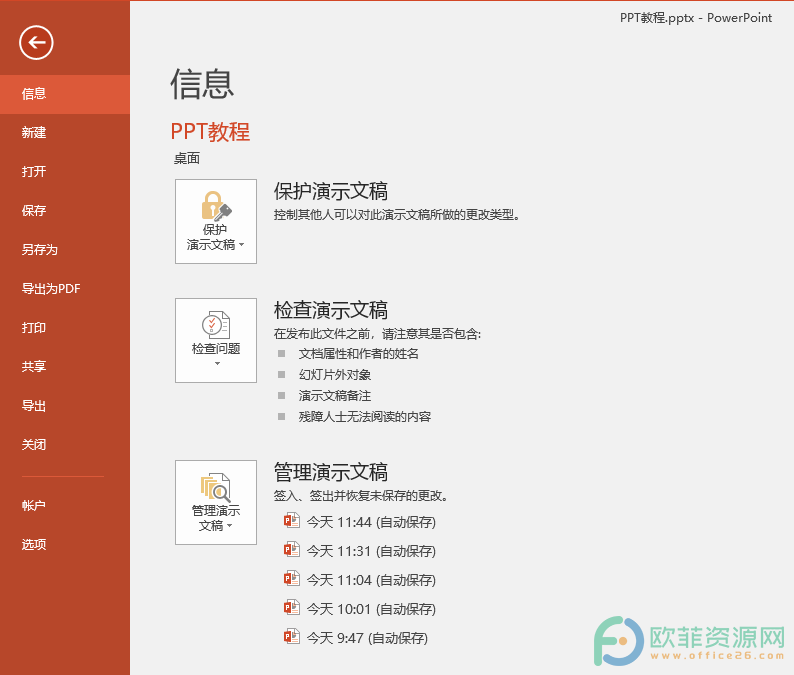794x675 pixels.
Task: Expand the 保护演示文稿 dropdown arrow
Action: (242, 245)
